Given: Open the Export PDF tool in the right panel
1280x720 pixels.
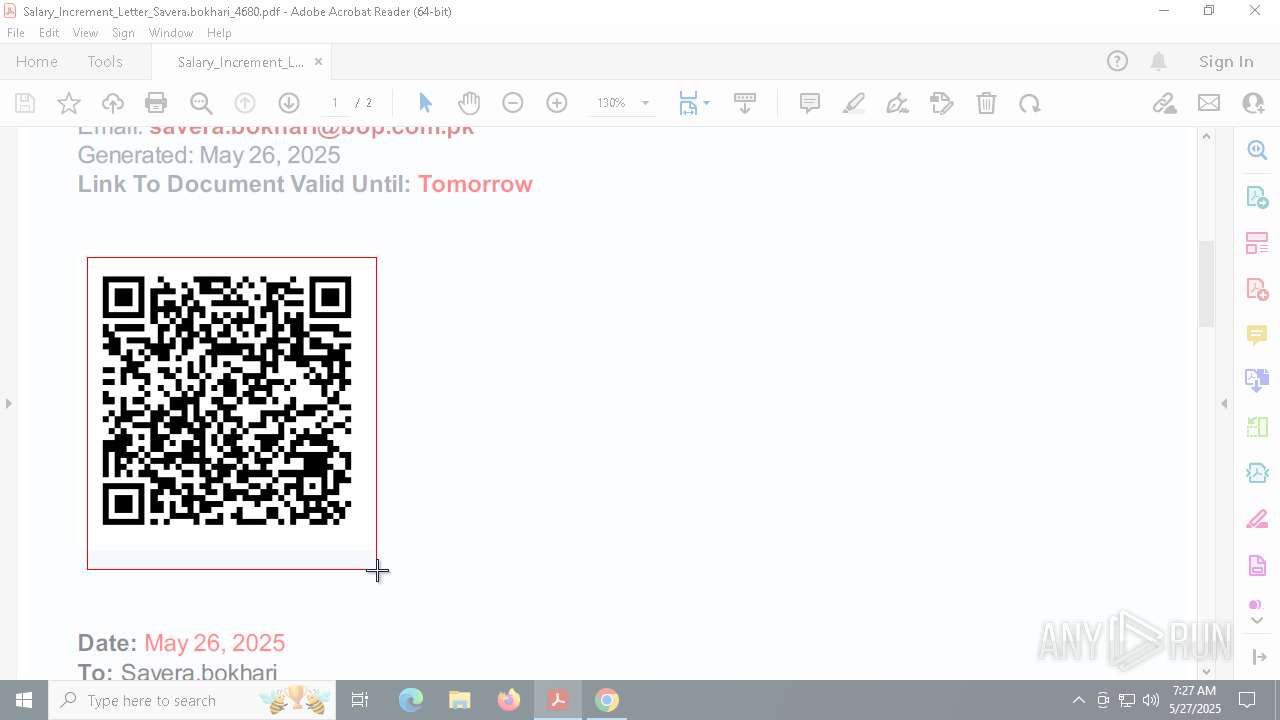Looking at the screenshot, I should [1257, 197].
